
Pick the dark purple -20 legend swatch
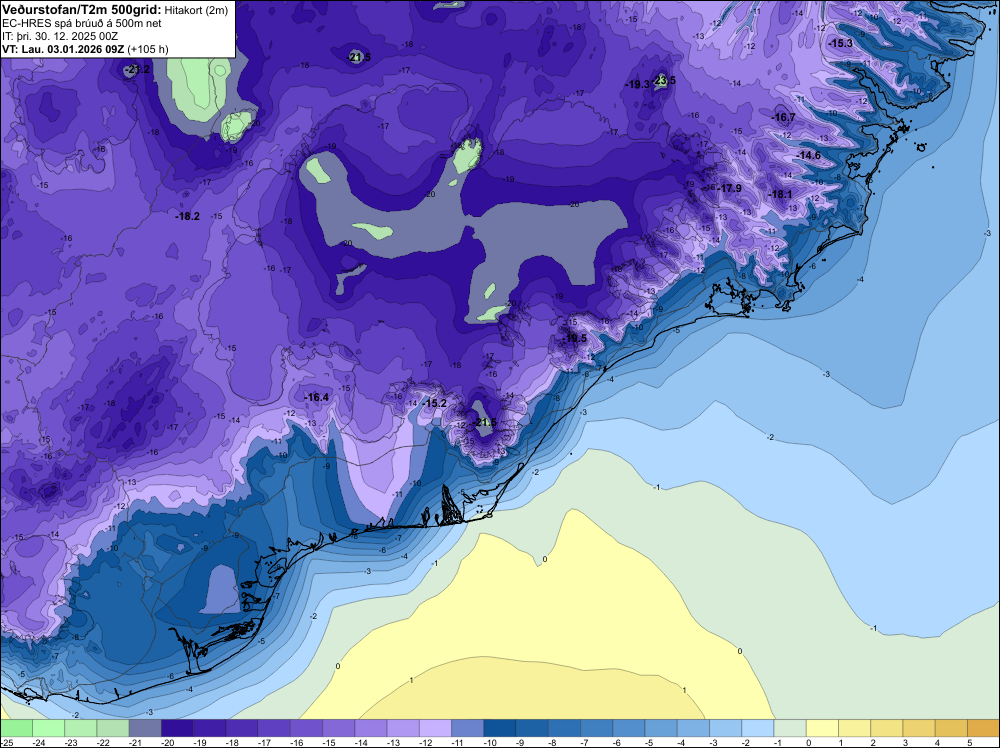tap(177, 728)
